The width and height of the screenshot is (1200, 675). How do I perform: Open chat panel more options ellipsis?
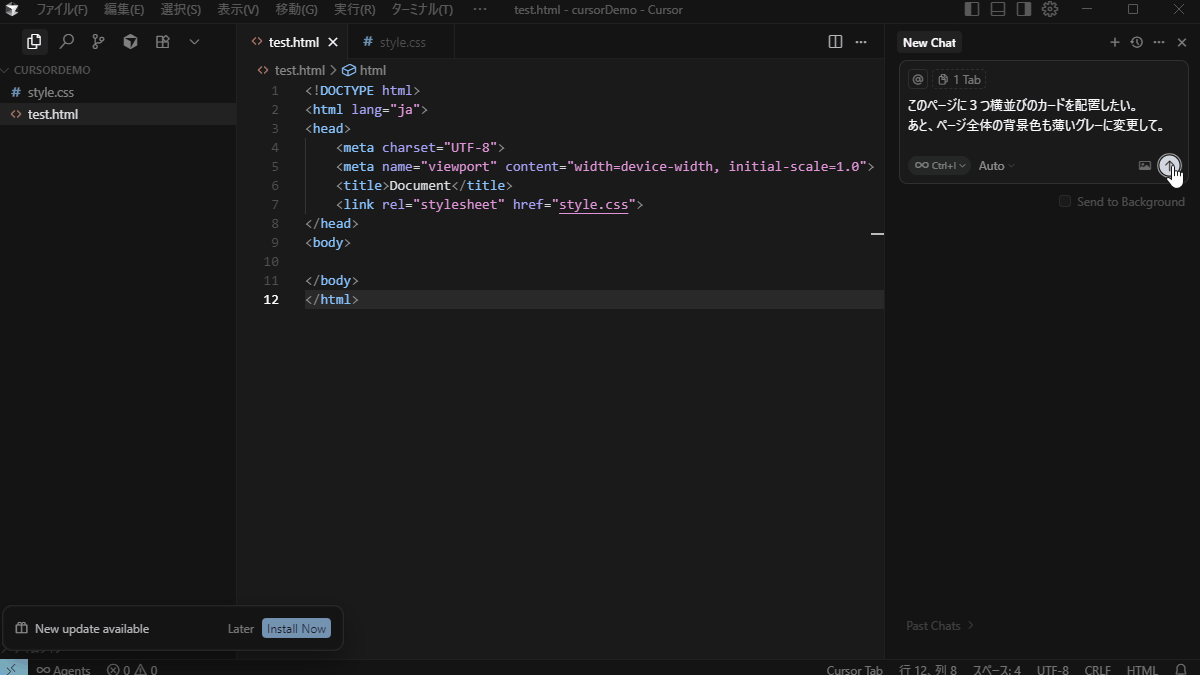[1159, 42]
